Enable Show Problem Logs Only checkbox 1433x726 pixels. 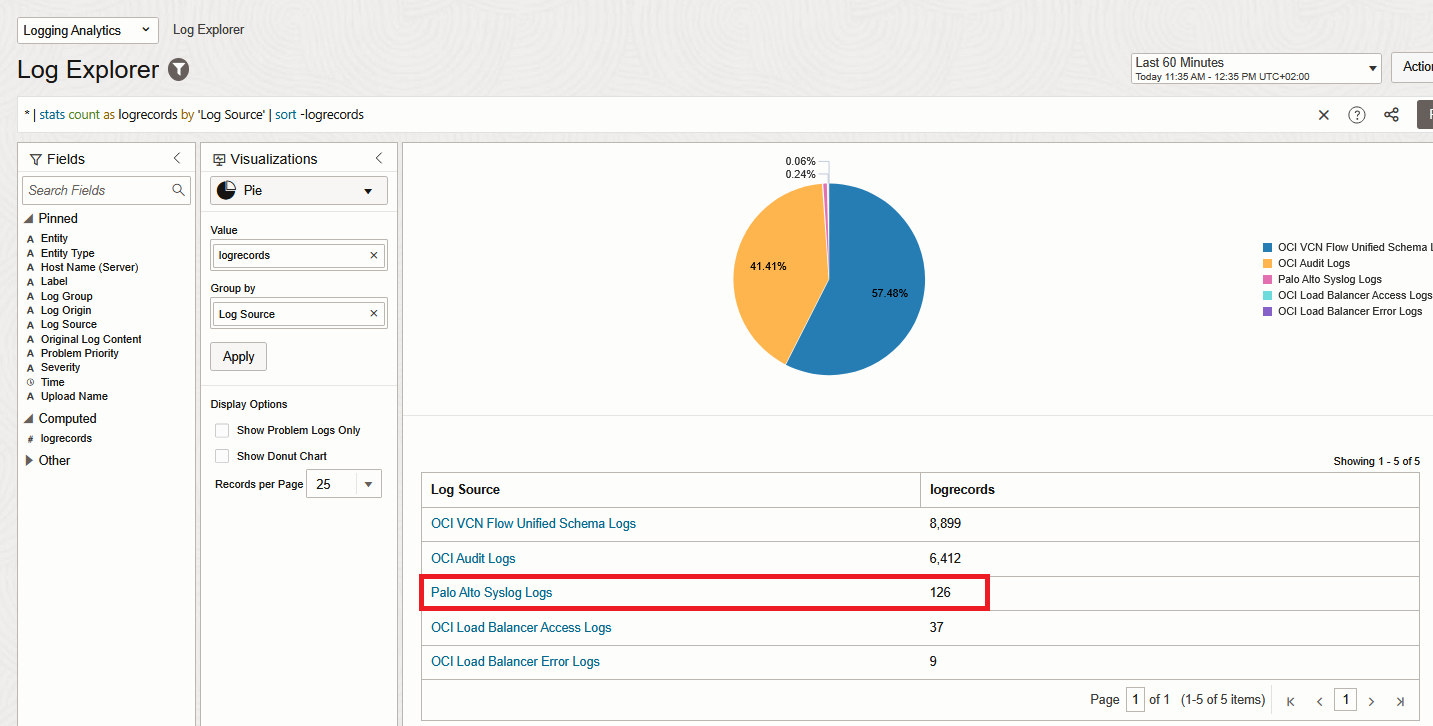(222, 430)
